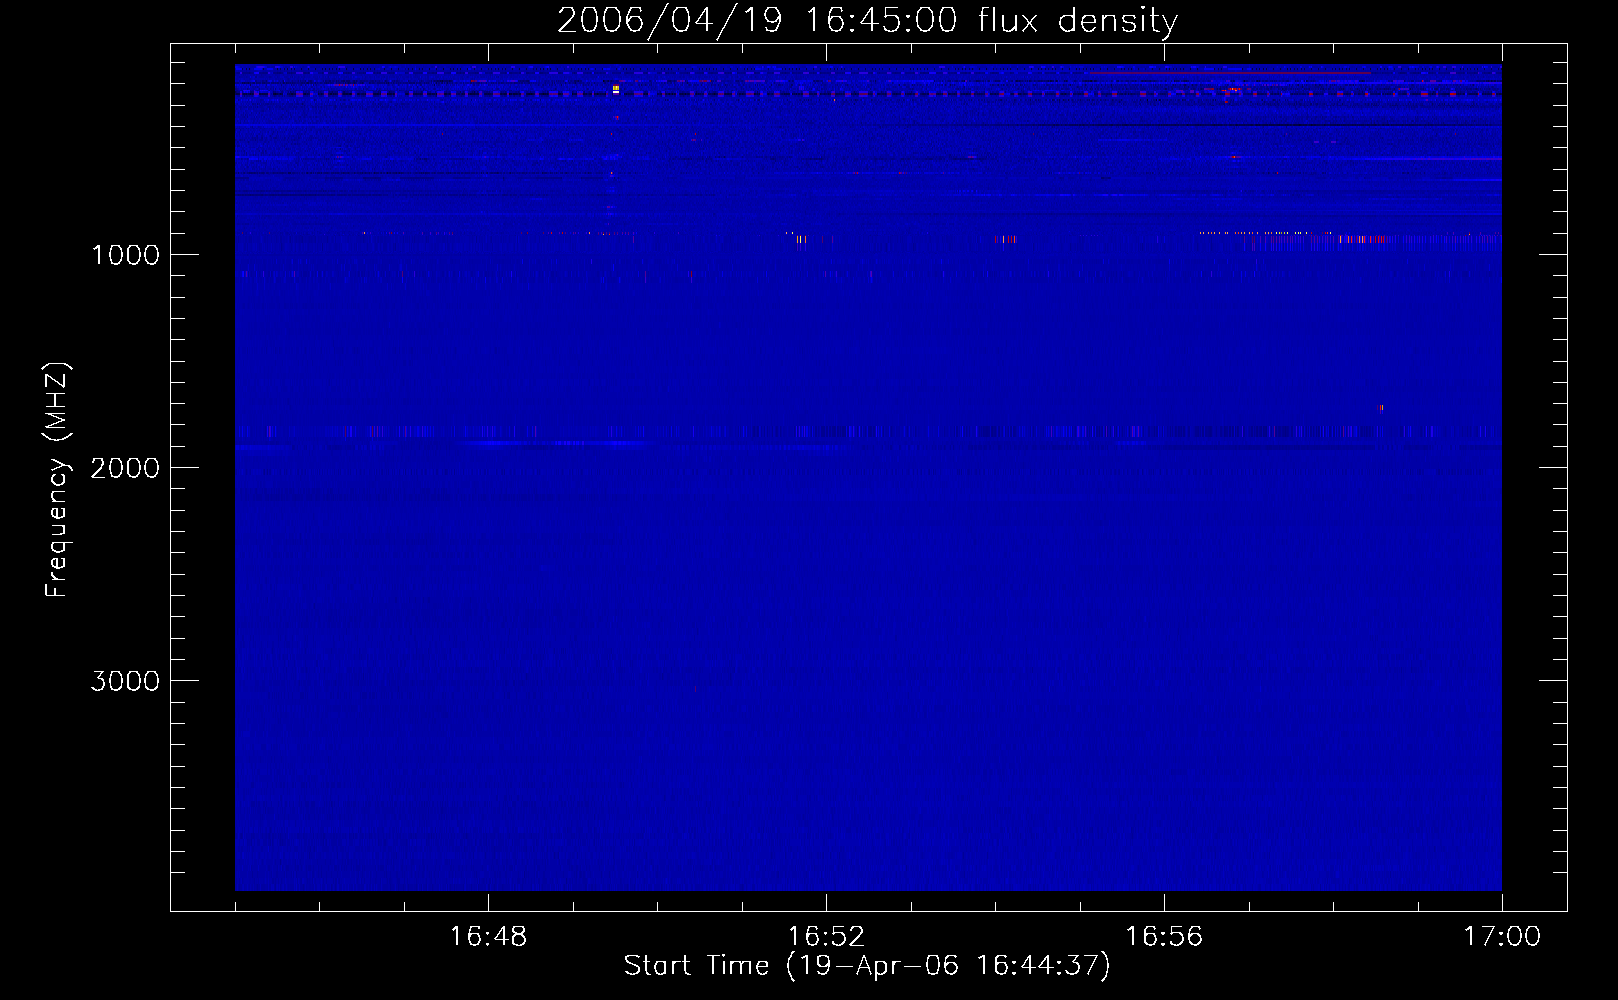
Task: Select the 1000 MHz tick label
Action: click(x=125, y=255)
